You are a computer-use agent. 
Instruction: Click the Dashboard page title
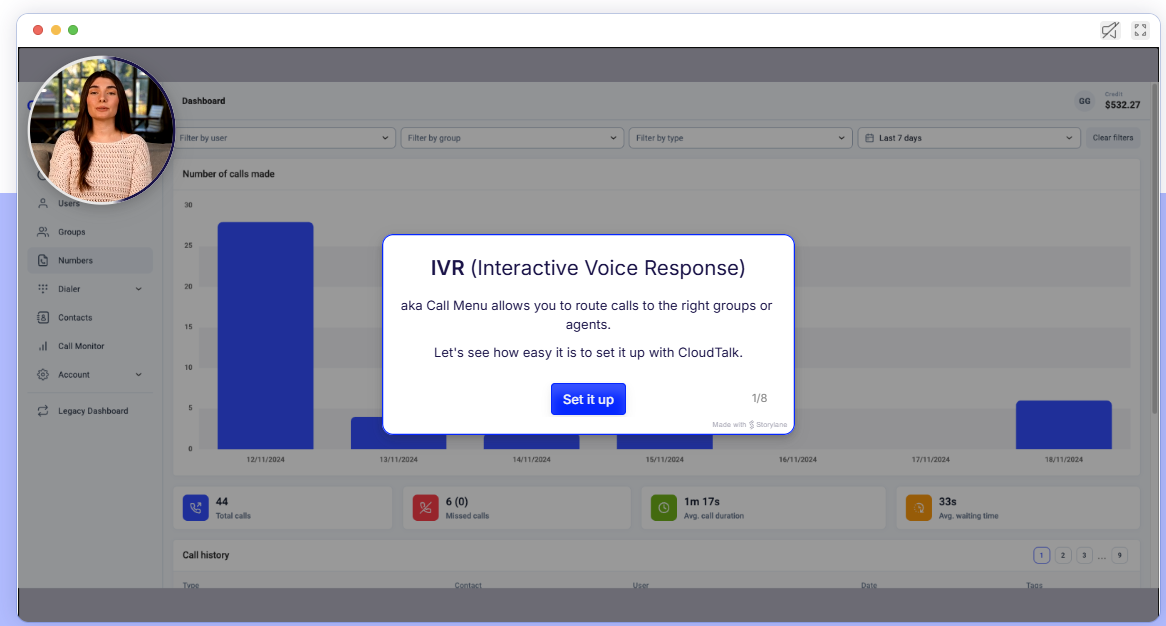pos(204,101)
